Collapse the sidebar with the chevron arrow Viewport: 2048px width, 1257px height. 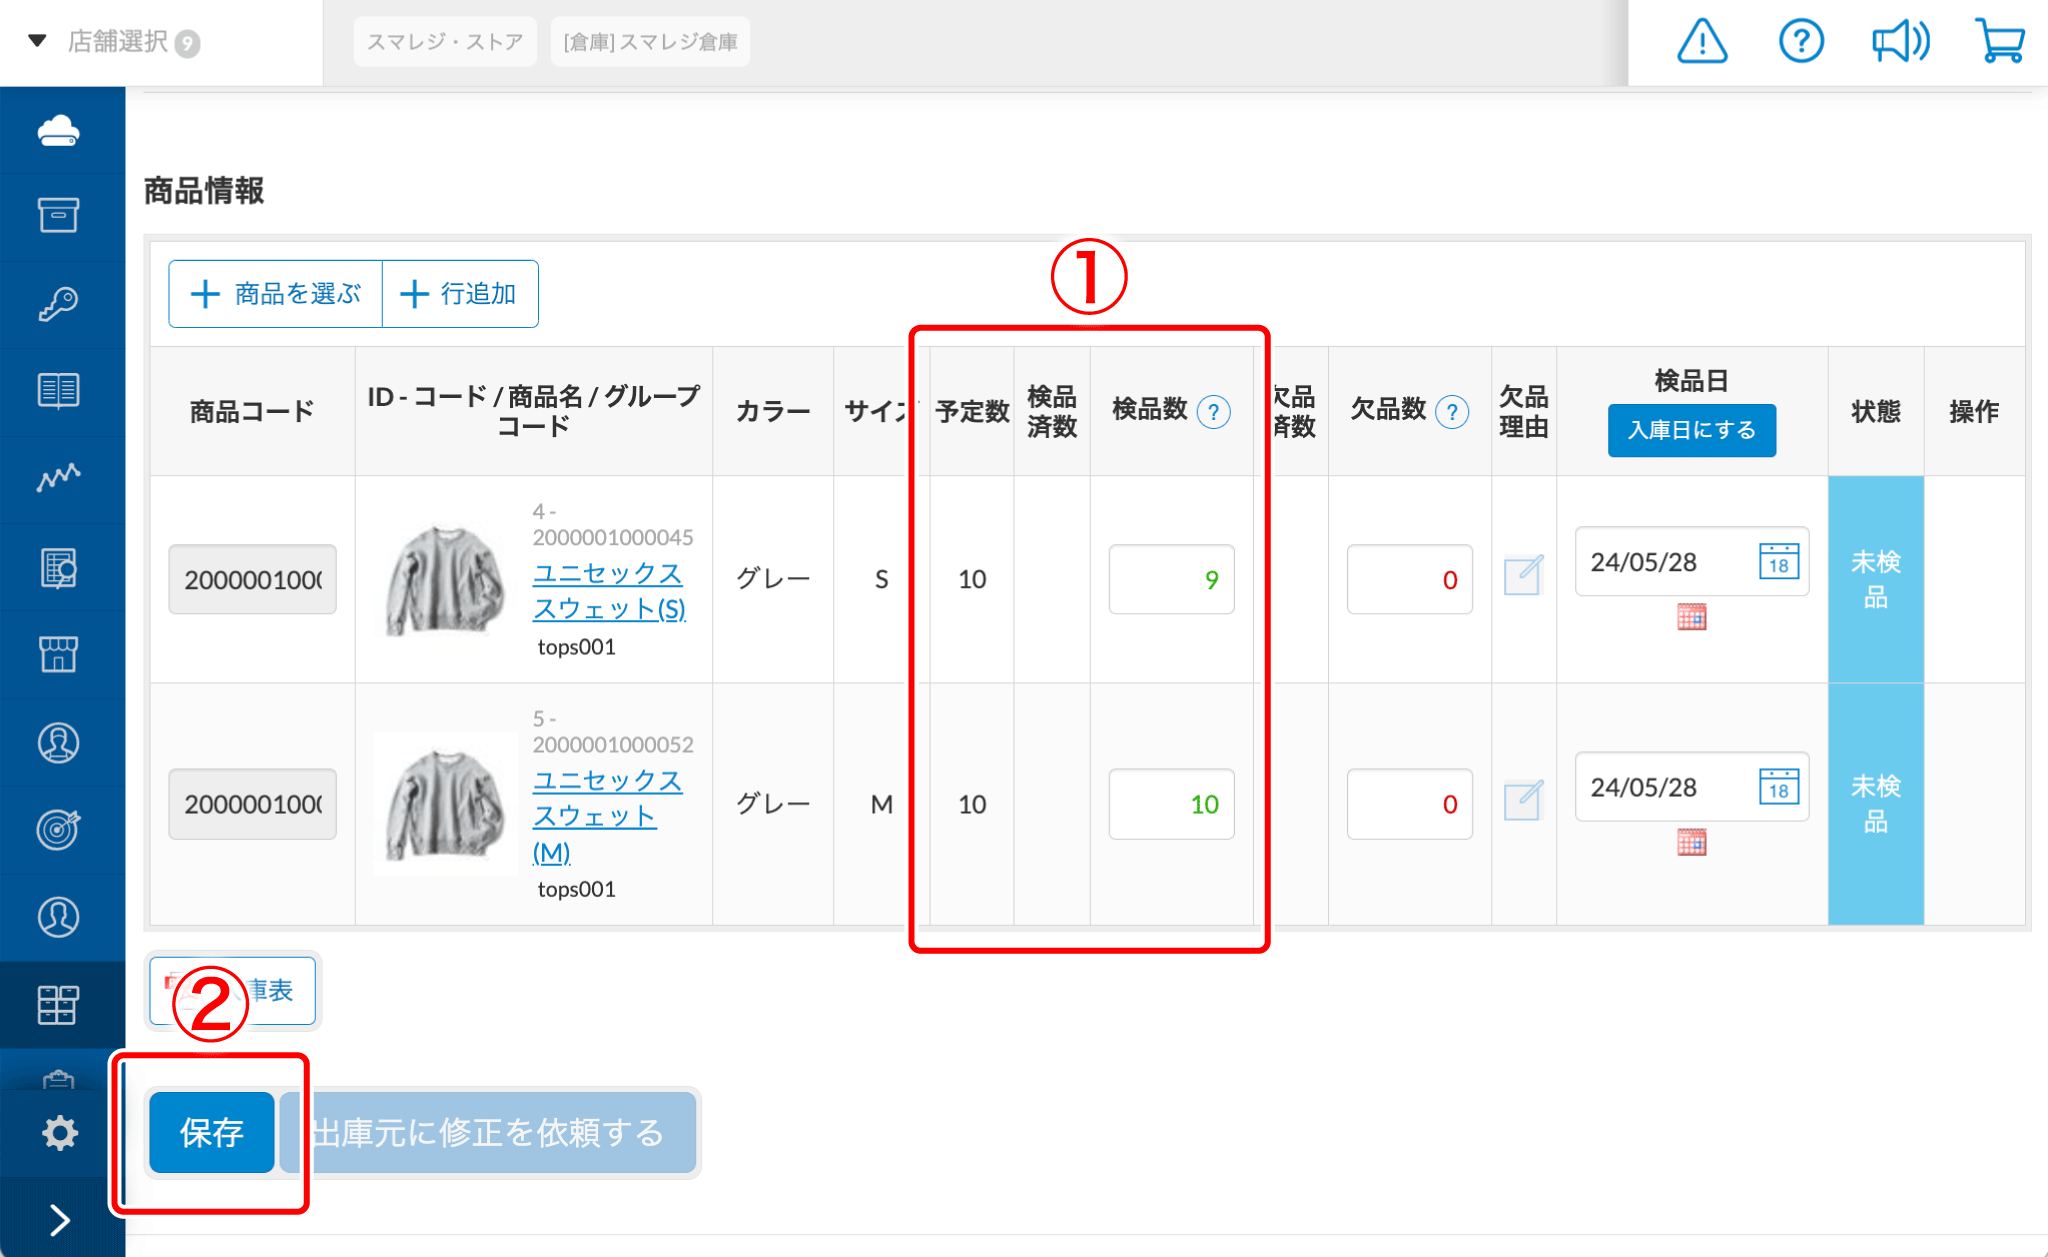pos(60,1218)
